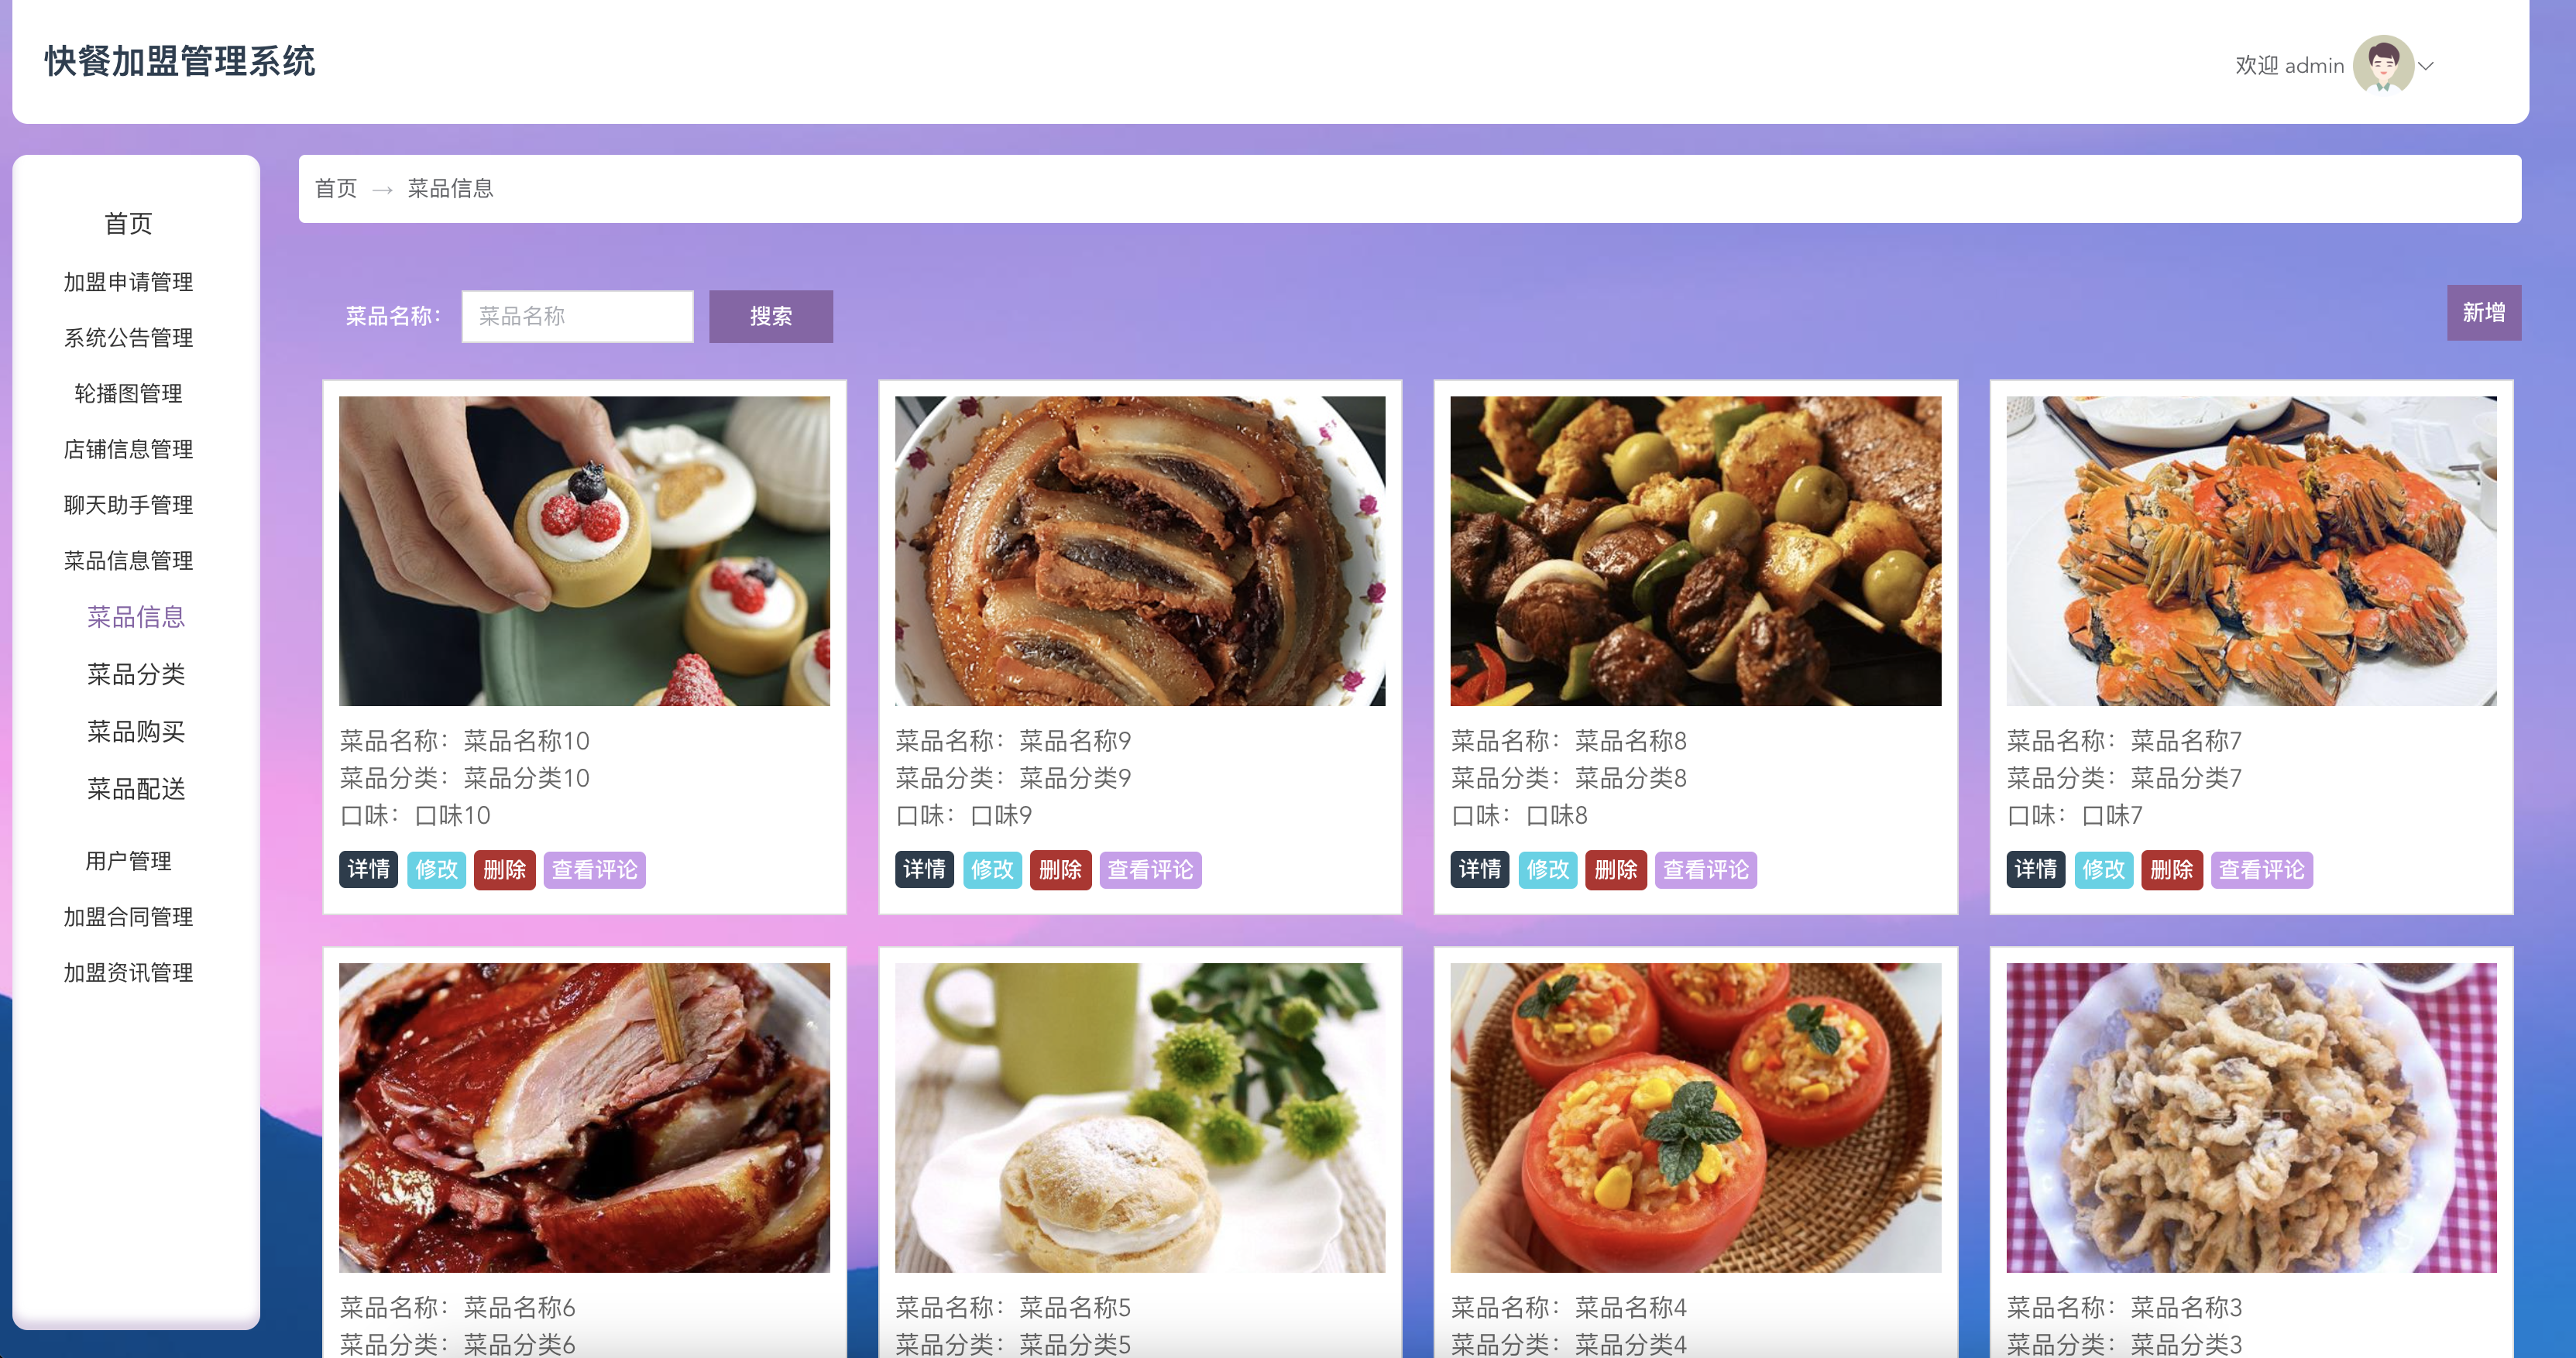The height and width of the screenshot is (1358, 2576).
Task: Click 删除 on the 菜品名称10 card
Action: tap(504, 869)
